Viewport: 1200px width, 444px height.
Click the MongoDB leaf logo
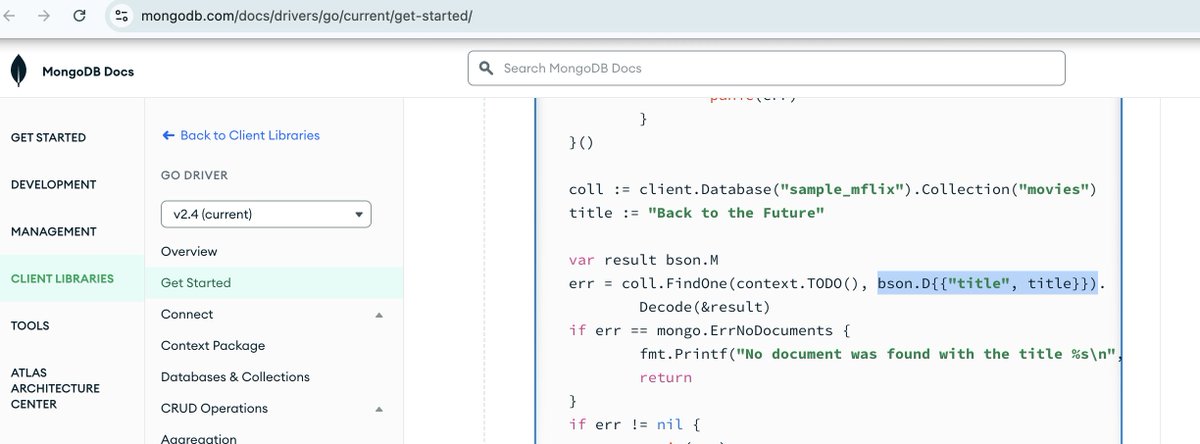(x=19, y=71)
